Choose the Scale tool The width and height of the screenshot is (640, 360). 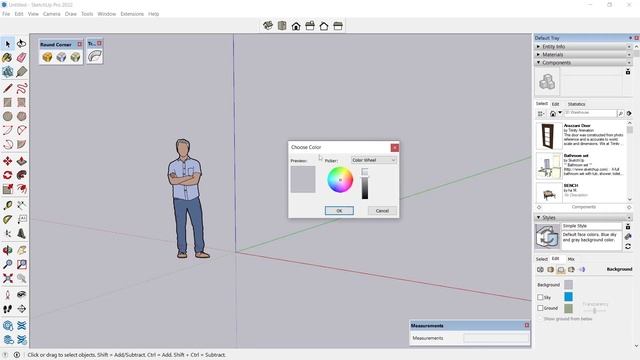pyautogui.click(x=8, y=189)
